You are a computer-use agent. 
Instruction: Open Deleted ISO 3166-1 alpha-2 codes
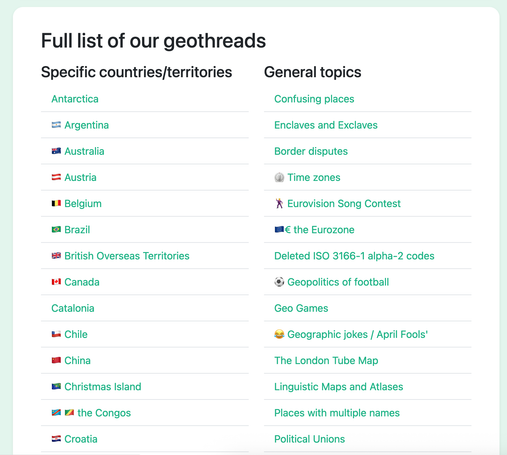[x=354, y=256]
